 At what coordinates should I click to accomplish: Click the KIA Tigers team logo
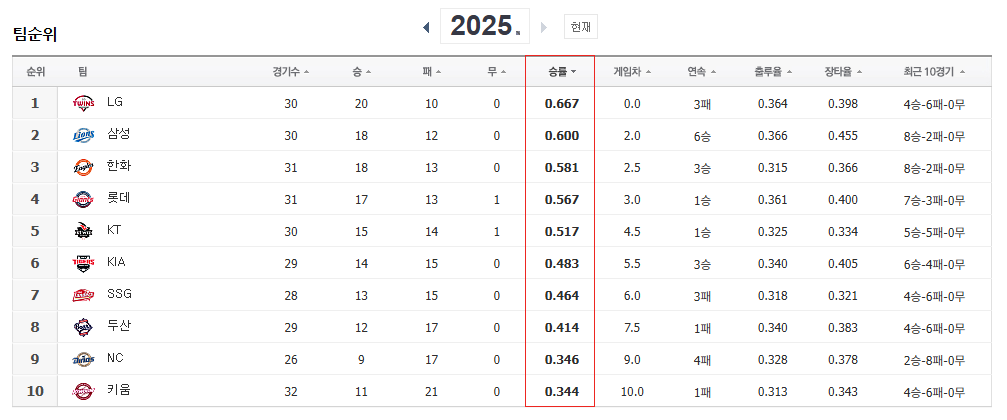[83, 263]
